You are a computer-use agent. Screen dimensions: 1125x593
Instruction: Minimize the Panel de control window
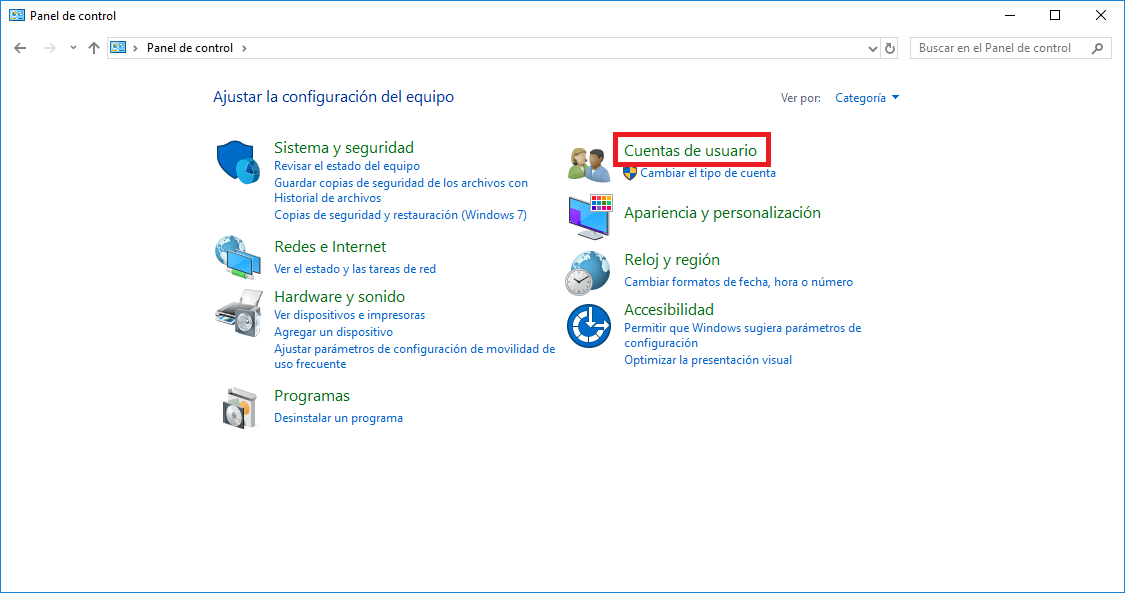point(1009,15)
